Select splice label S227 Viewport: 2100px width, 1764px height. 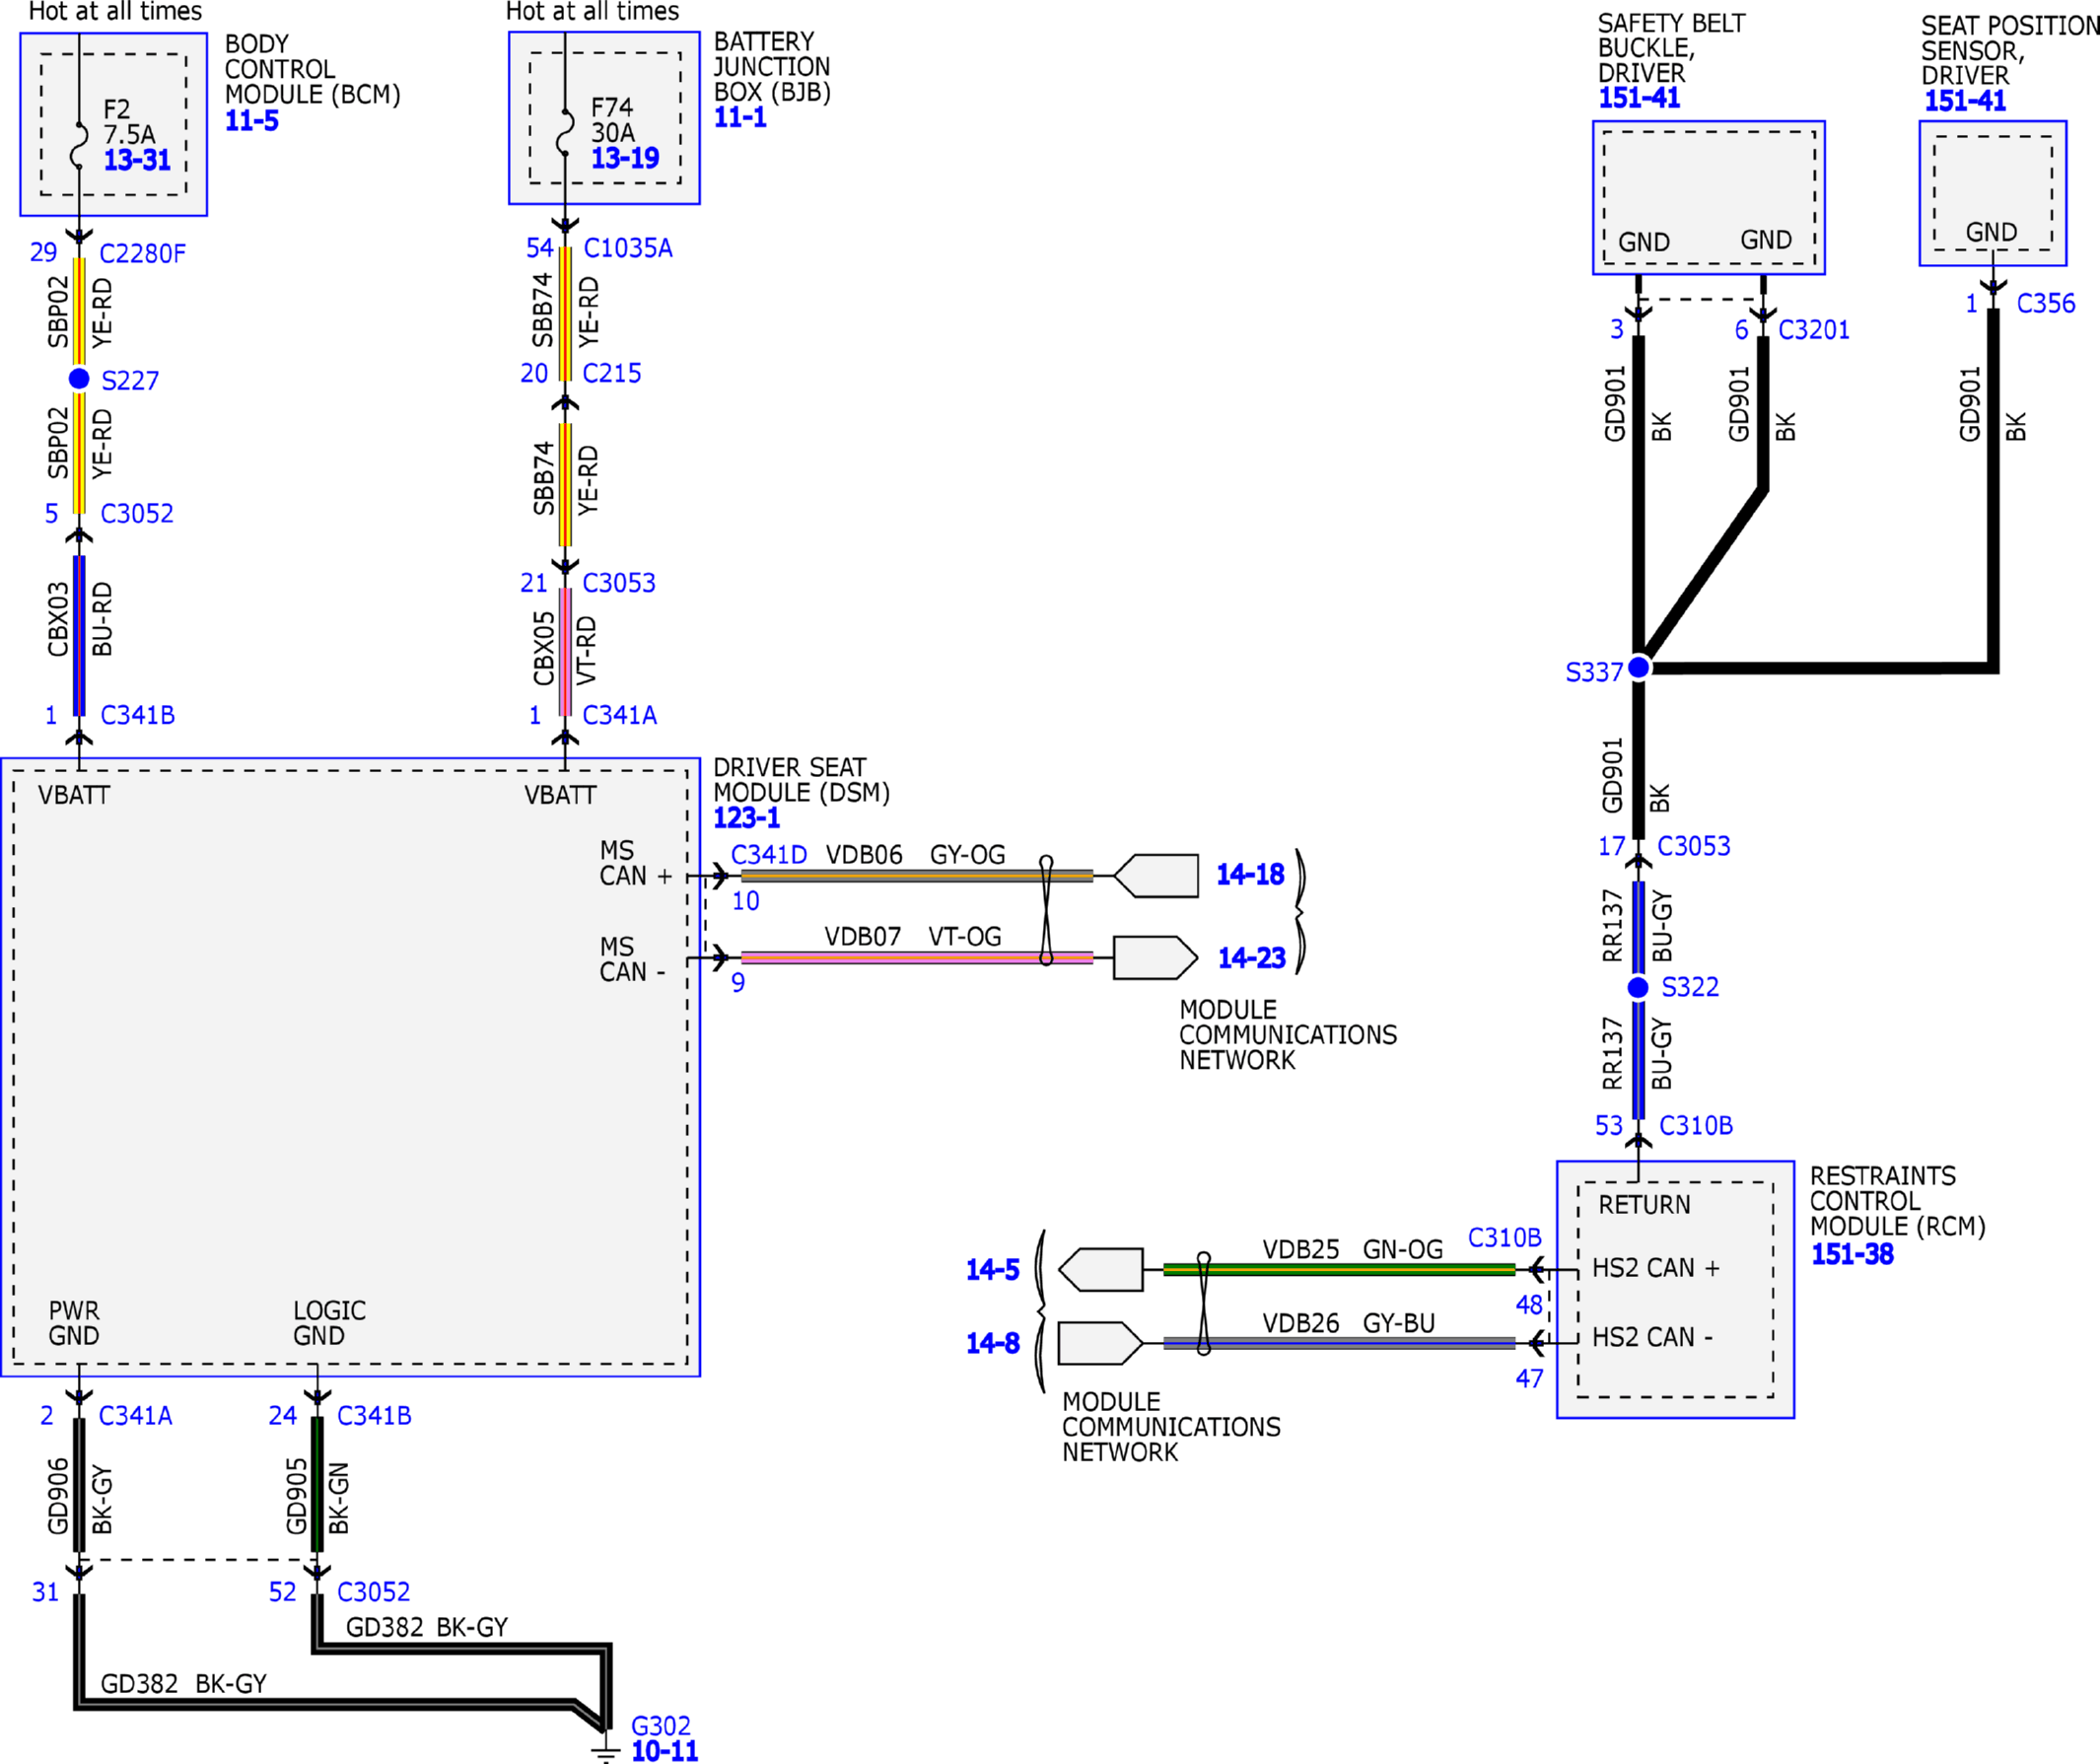(x=130, y=381)
